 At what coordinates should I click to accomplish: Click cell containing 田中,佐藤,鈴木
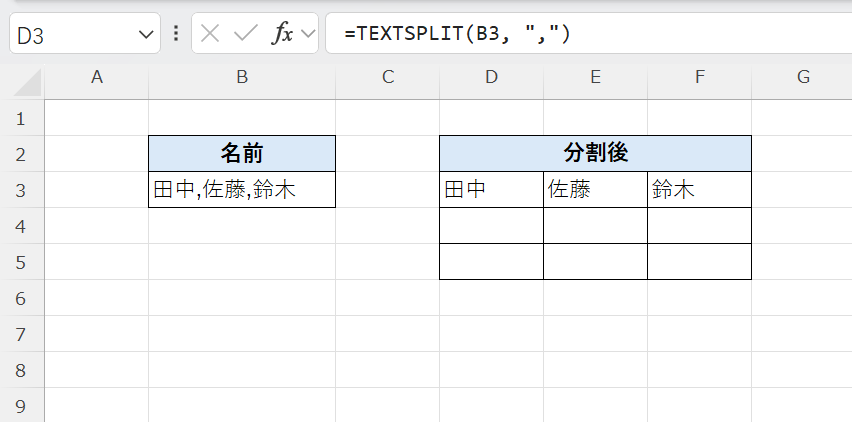pyautogui.click(x=241, y=190)
